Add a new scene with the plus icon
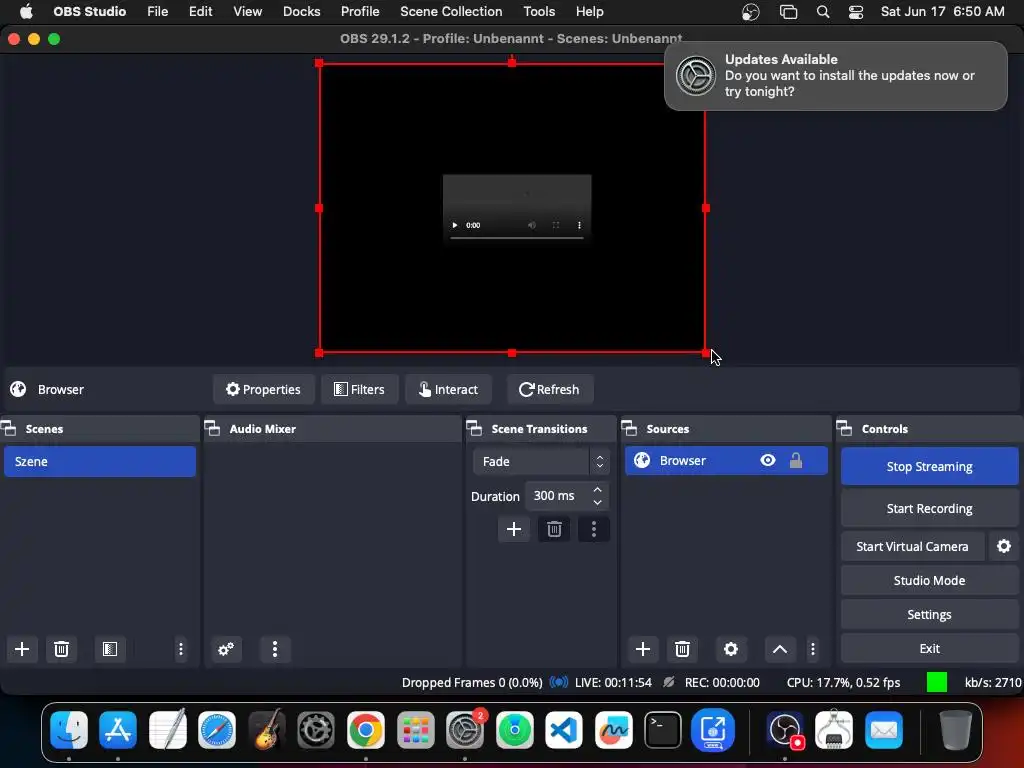This screenshot has width=1024, height=768. coord(22,649)
